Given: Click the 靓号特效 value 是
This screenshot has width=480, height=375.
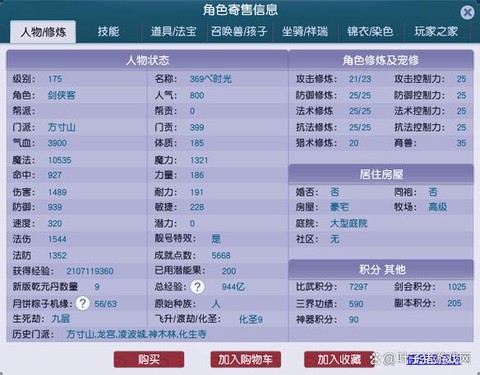Looking at the screenshot, I should [216, 239].
